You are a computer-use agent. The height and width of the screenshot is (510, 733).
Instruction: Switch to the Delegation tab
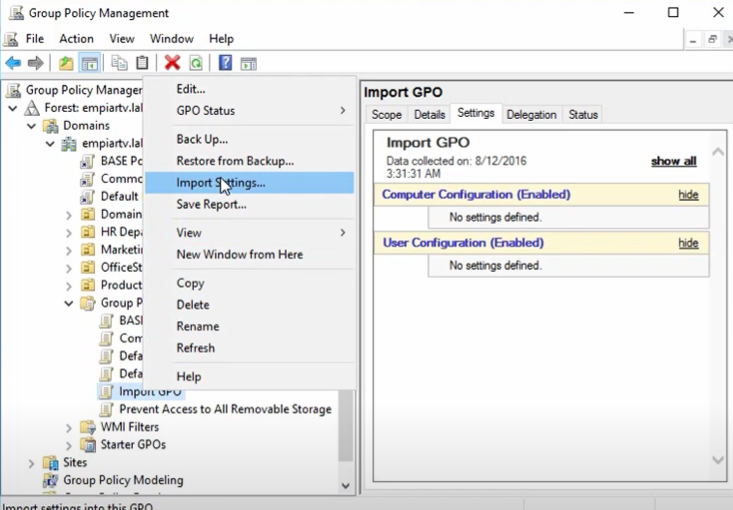click(x=531, y=115)
